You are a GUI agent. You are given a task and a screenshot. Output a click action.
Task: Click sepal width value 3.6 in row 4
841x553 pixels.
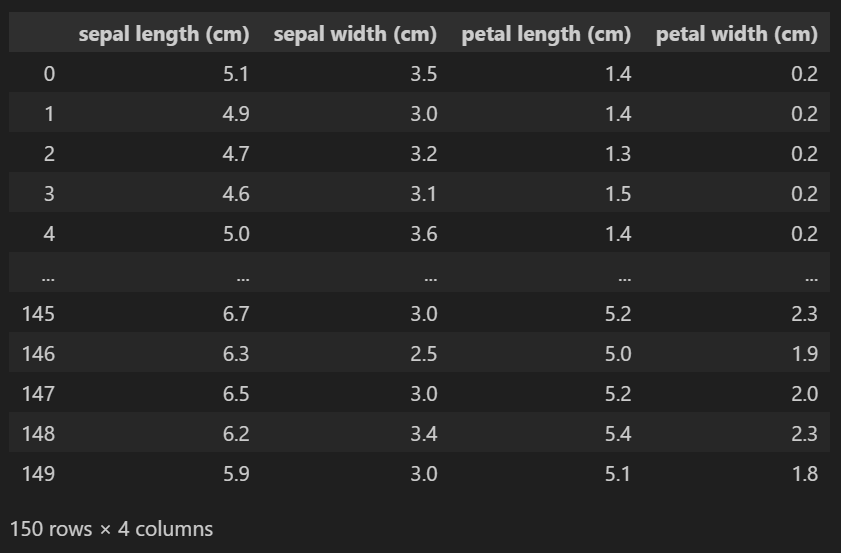click(424, 234)
